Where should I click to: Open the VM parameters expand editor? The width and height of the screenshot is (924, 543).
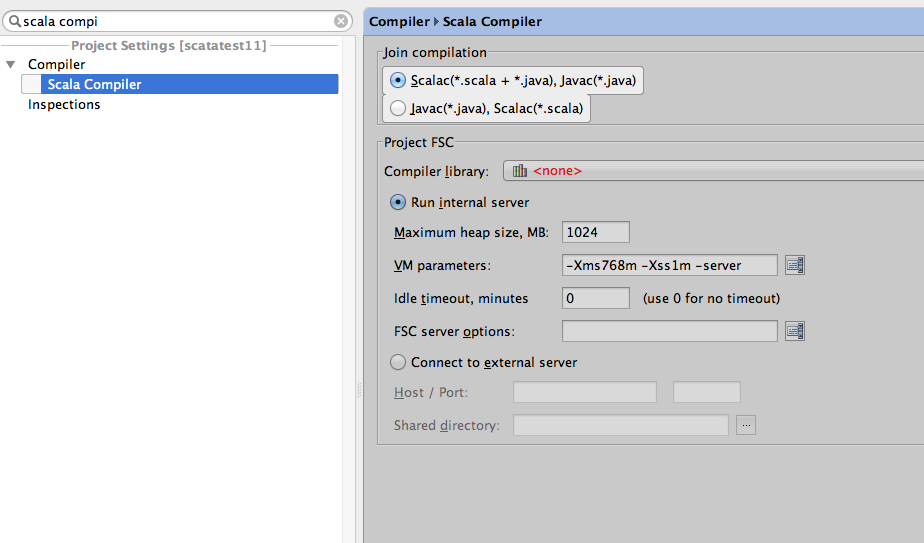[x=795, y=265]
